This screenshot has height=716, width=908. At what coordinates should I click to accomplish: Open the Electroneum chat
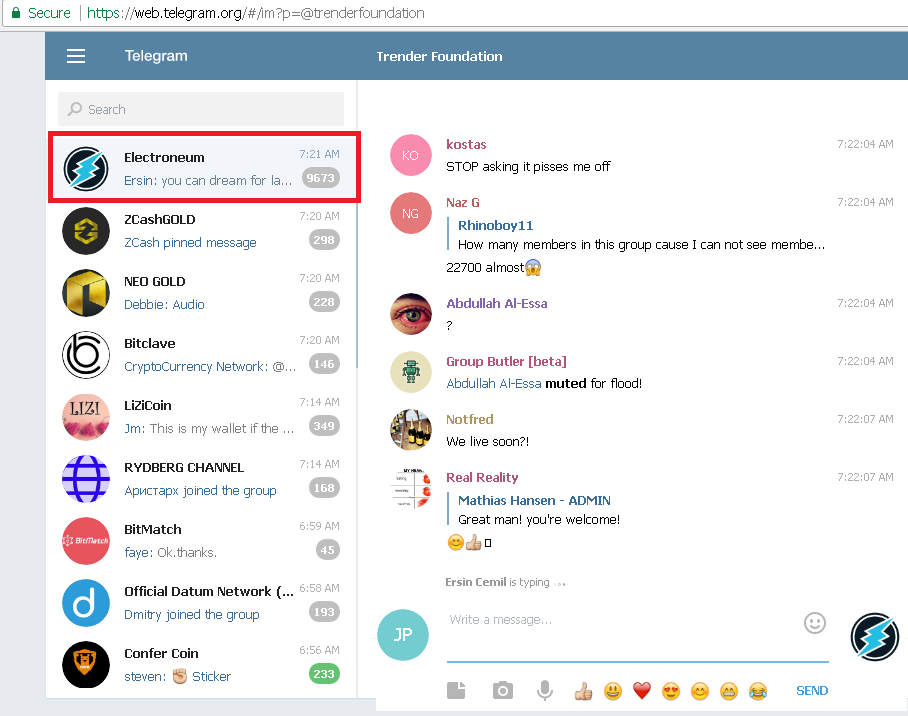204,167
